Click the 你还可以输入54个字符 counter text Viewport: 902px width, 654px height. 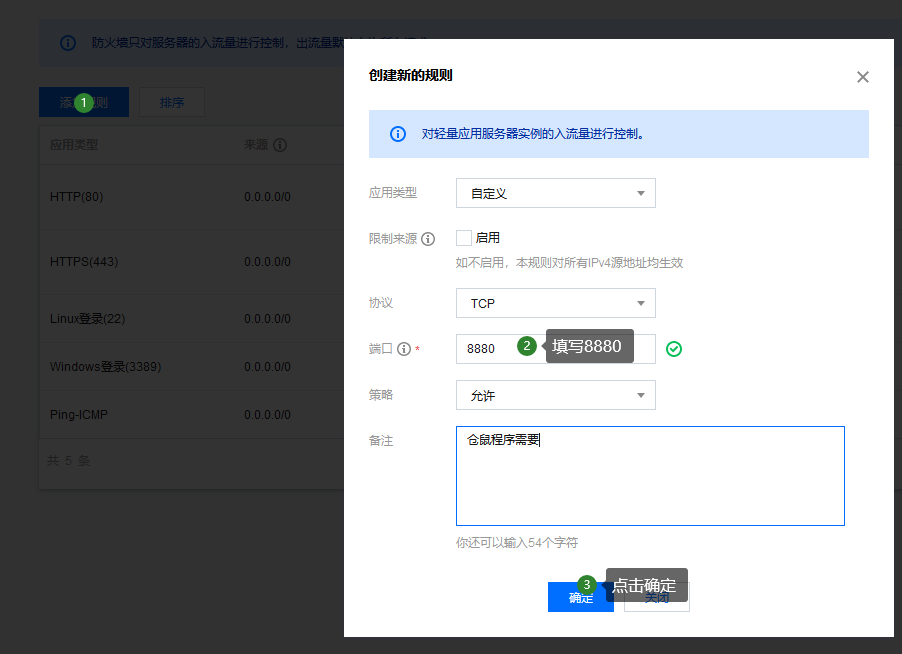tap(517, 542)
